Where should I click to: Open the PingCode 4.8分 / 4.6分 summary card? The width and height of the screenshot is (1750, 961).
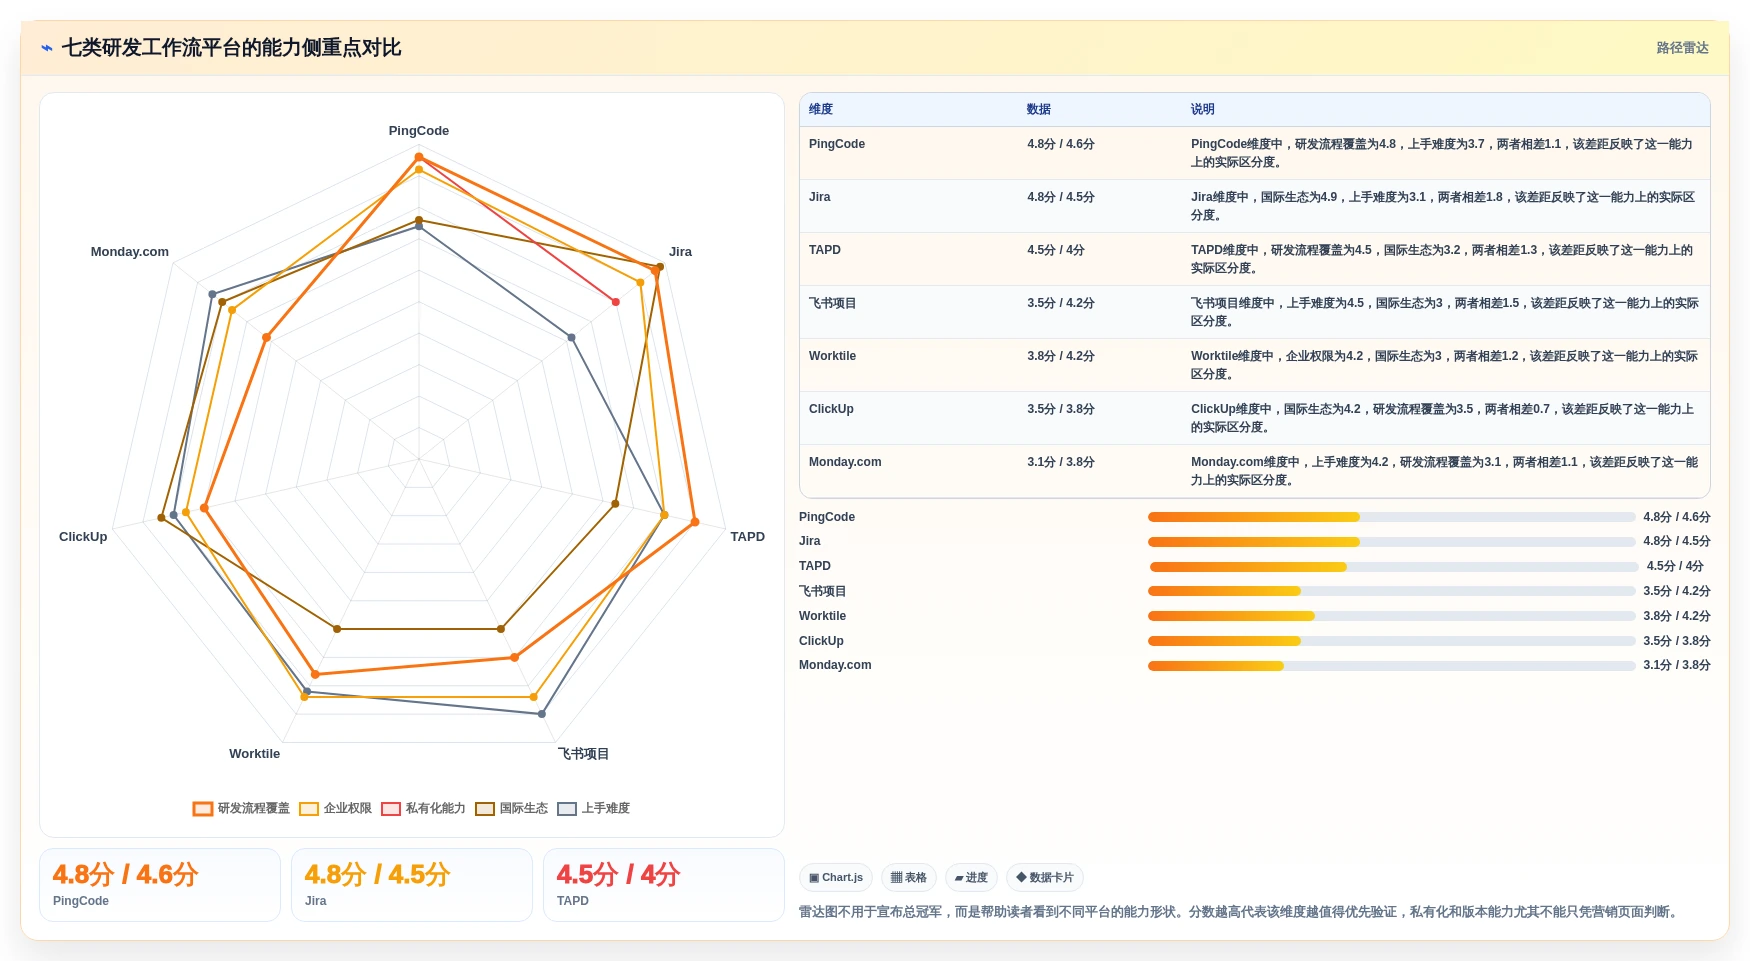(x=160, y=885)
